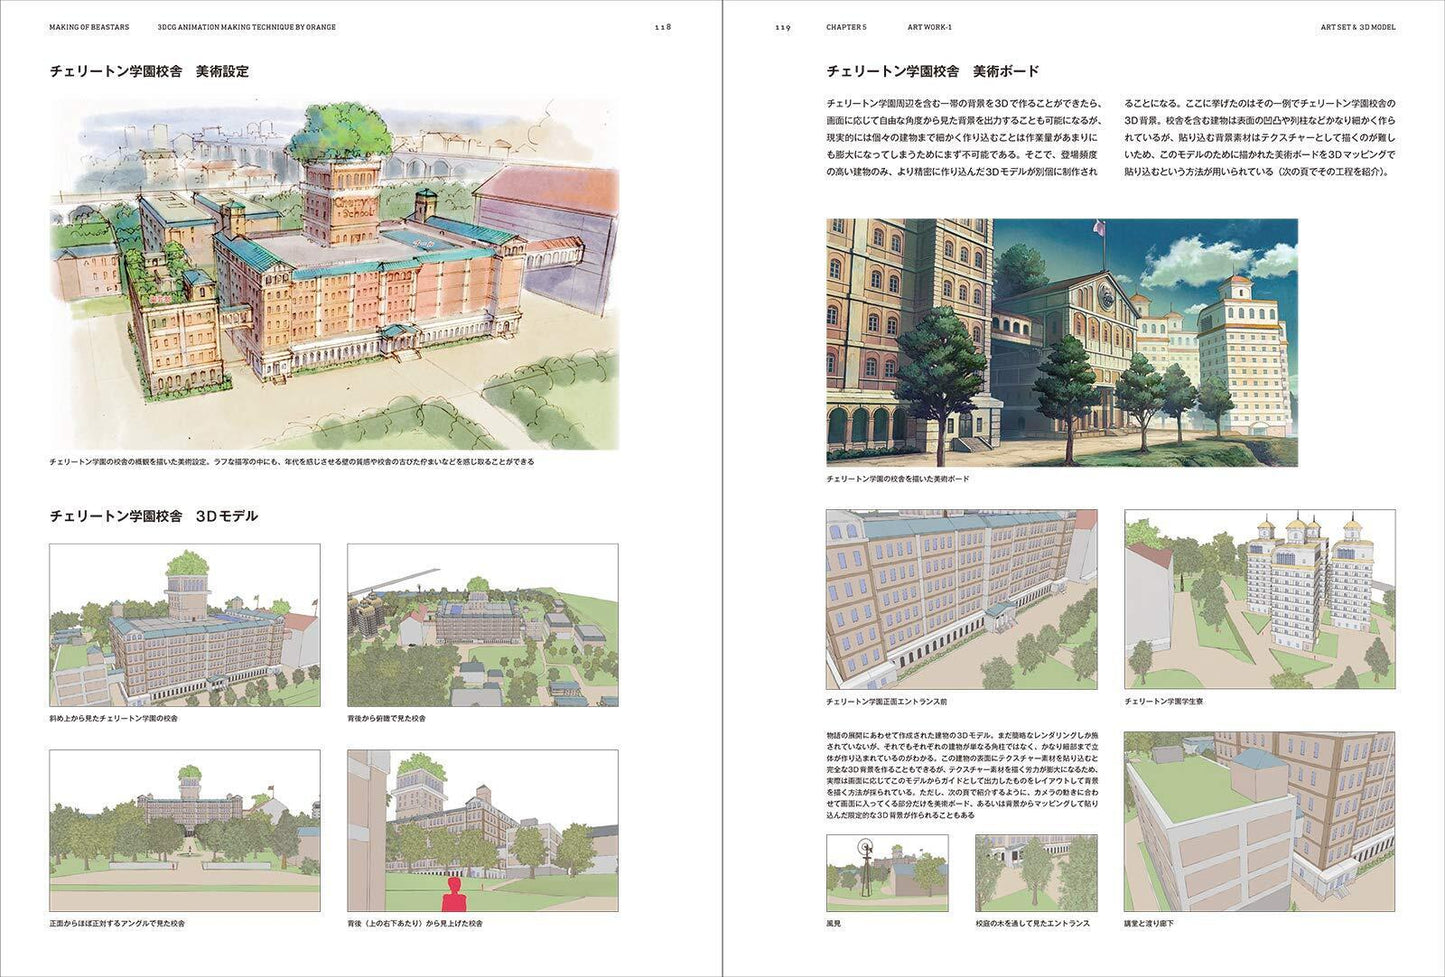Click page number '118'
Image resolution: width=1445 pixels, height=977 pixels.
(x=663, y=27)
